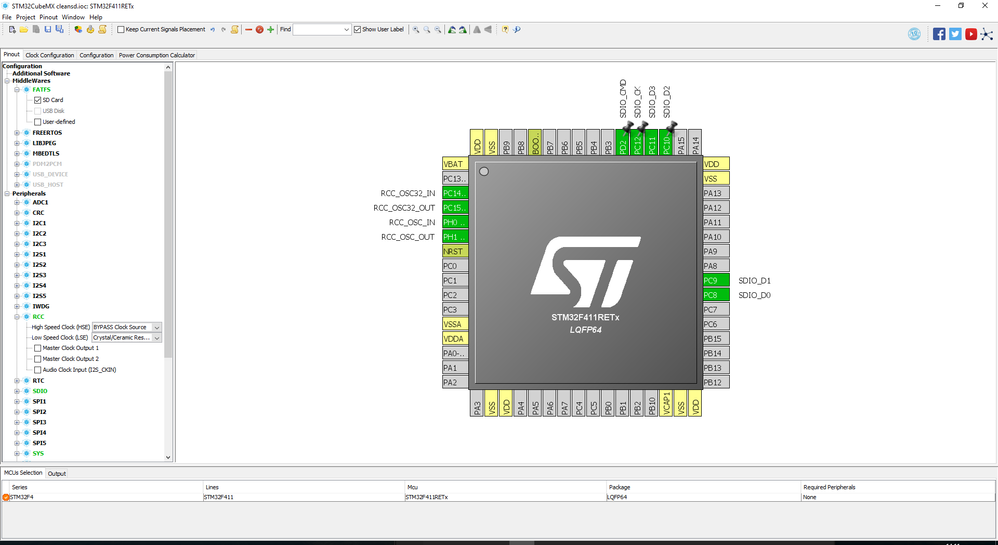Select SPI3 in the peripherals tree

(39, 422)
